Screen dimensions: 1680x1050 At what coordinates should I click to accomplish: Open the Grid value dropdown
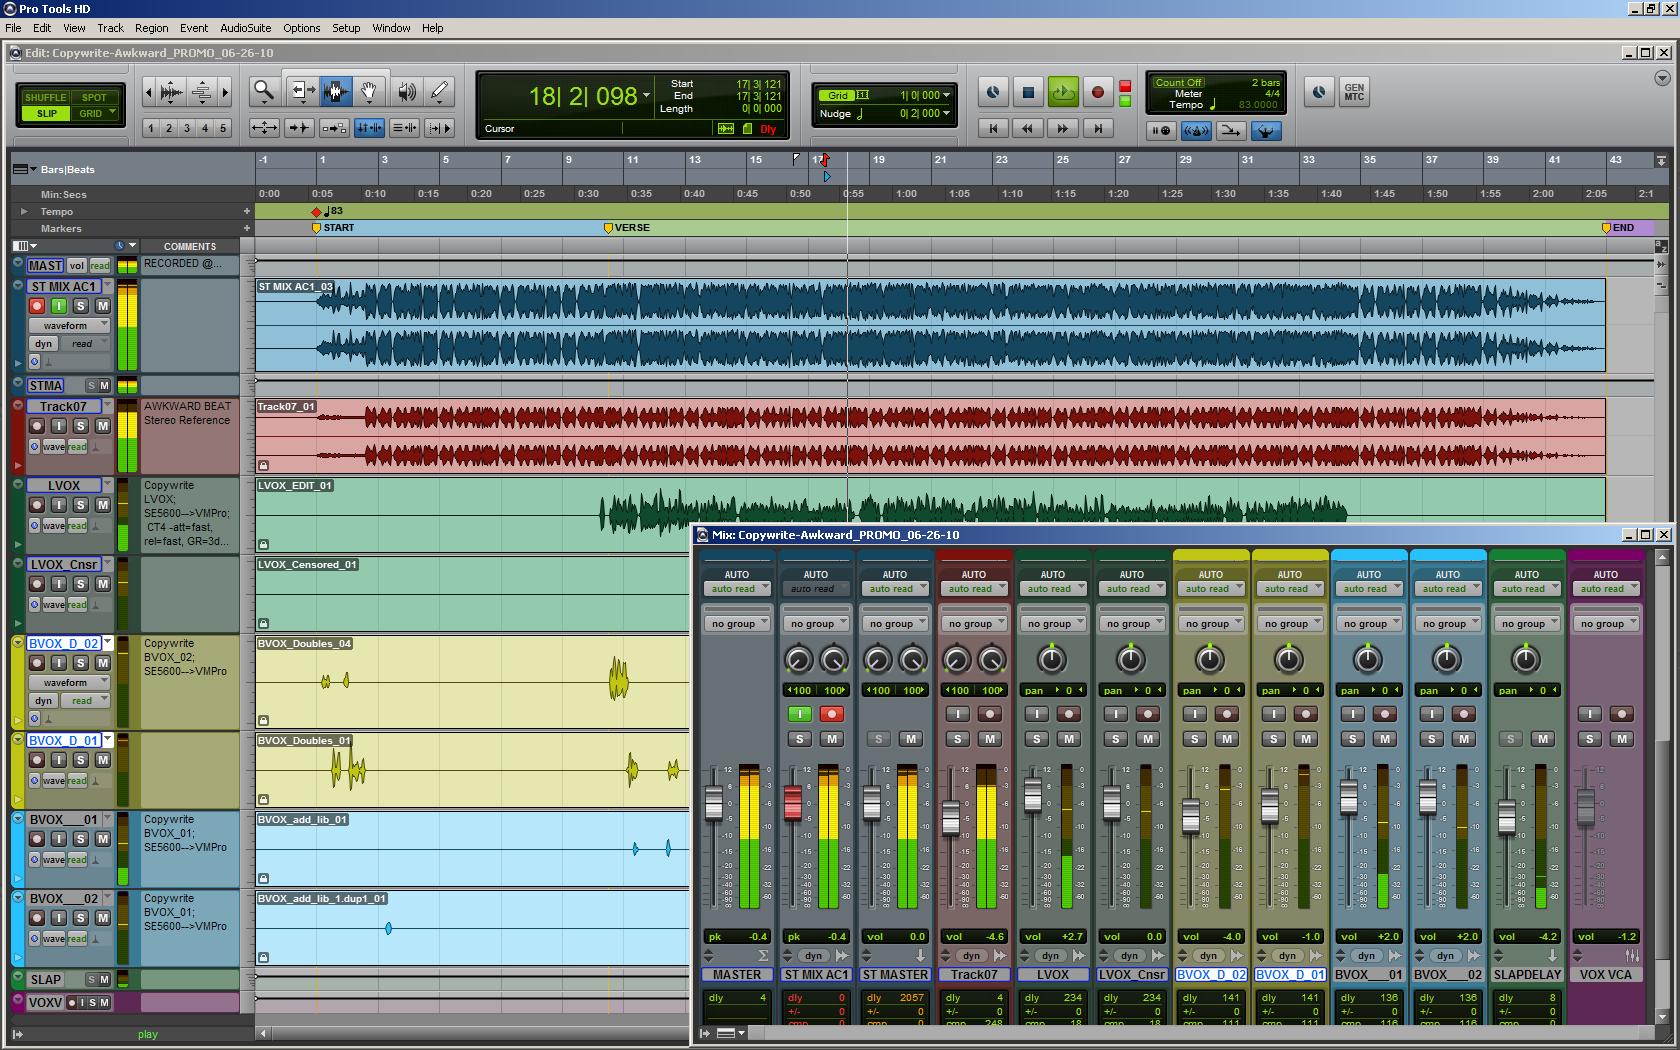click(946, 96)
